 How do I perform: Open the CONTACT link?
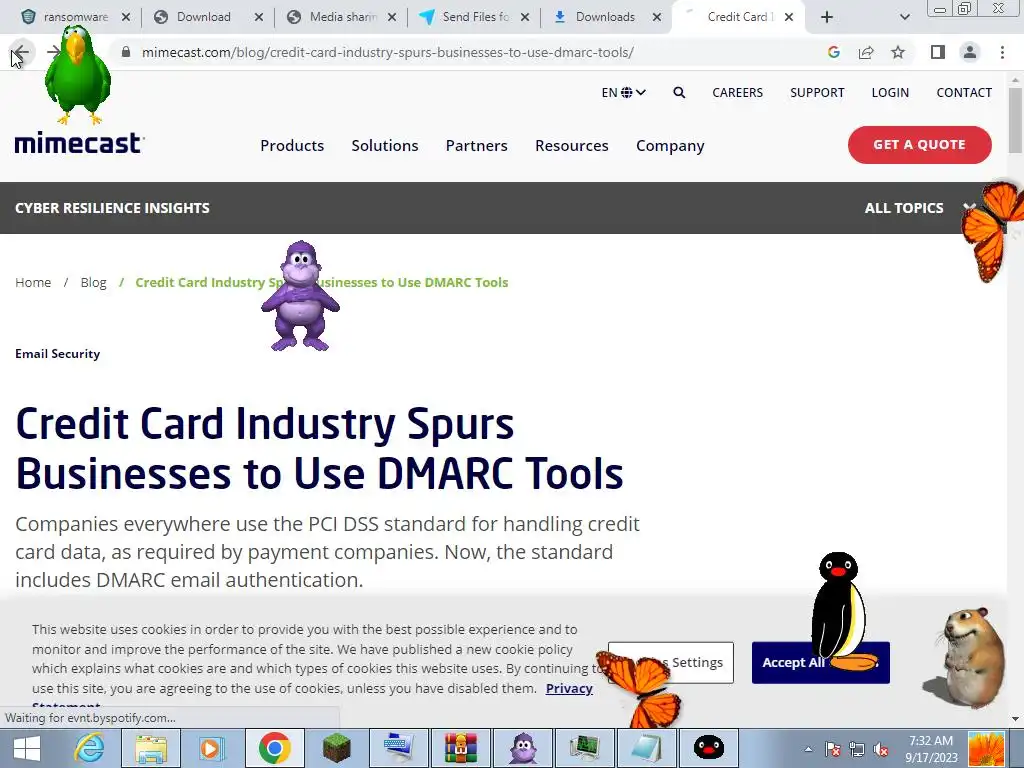pyautogui.click(x=964, y=93)
